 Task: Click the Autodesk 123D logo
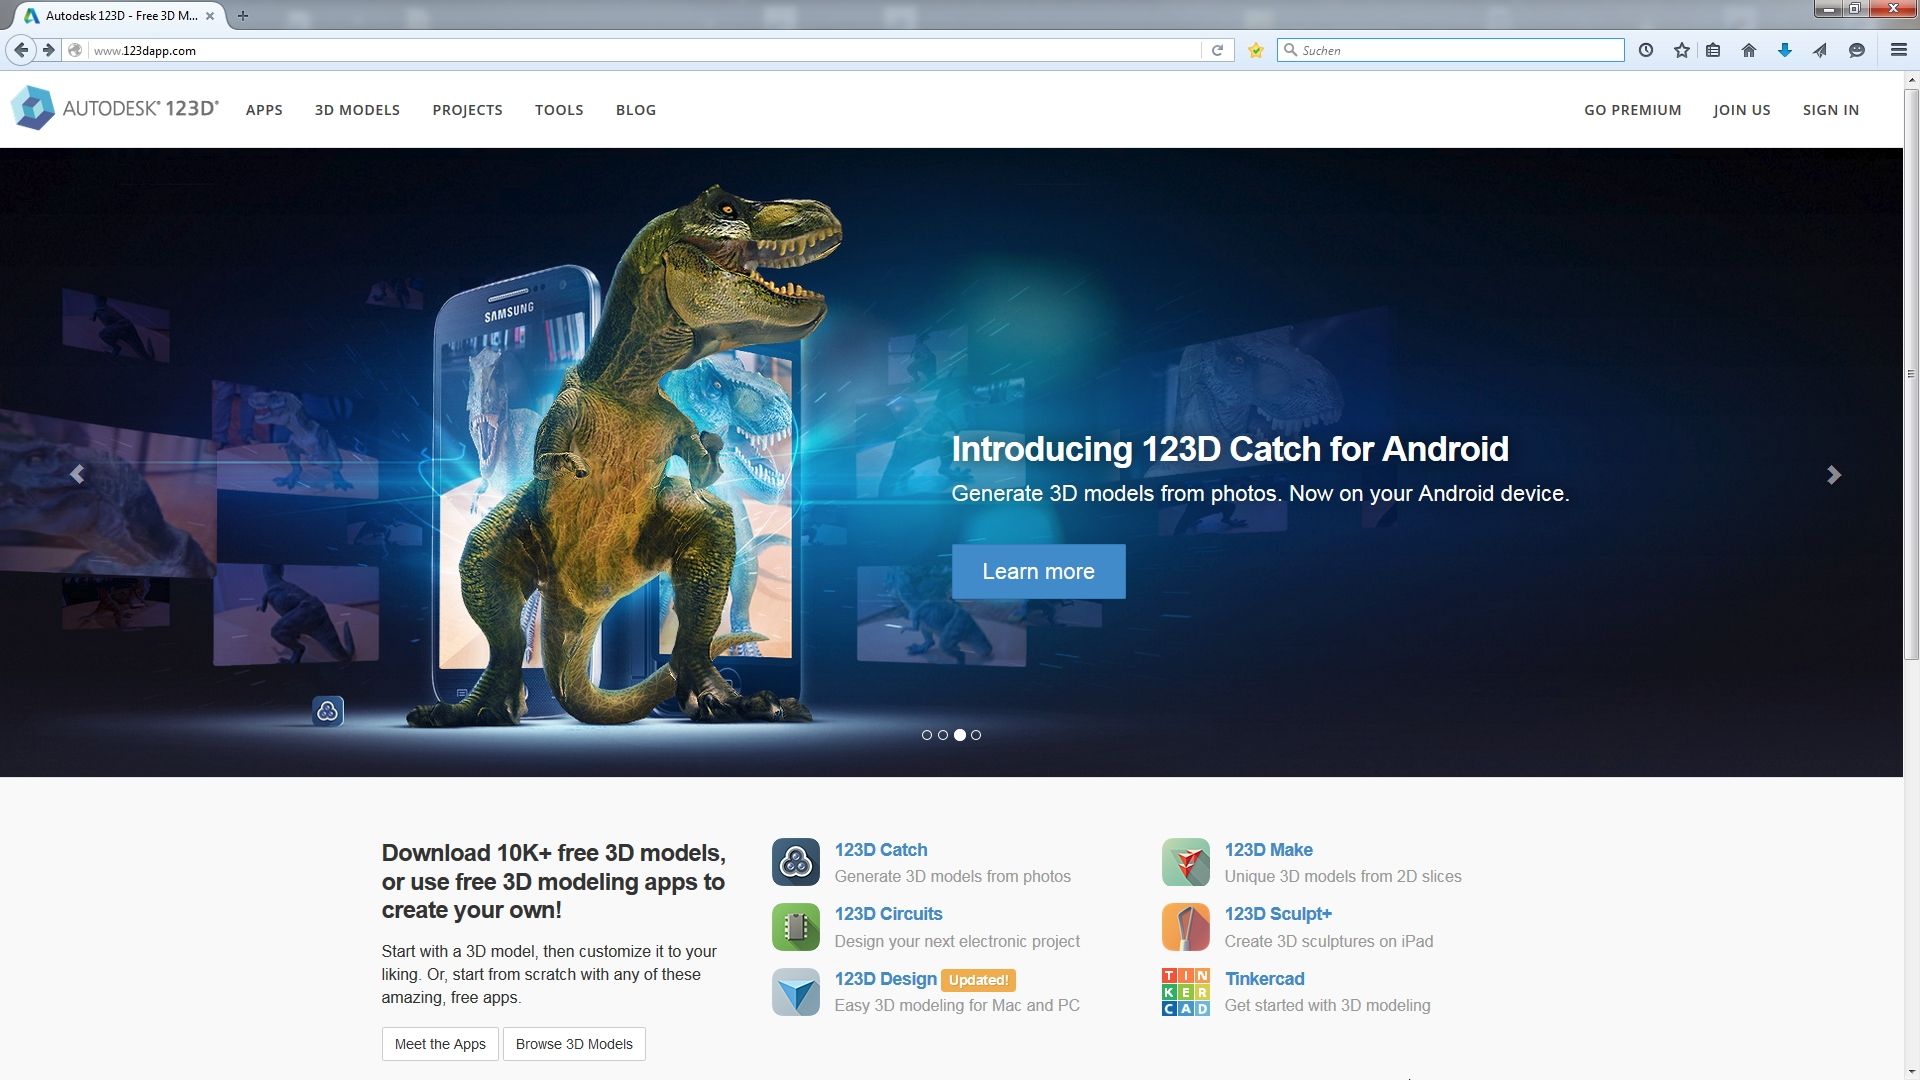(x=114, y=108)
